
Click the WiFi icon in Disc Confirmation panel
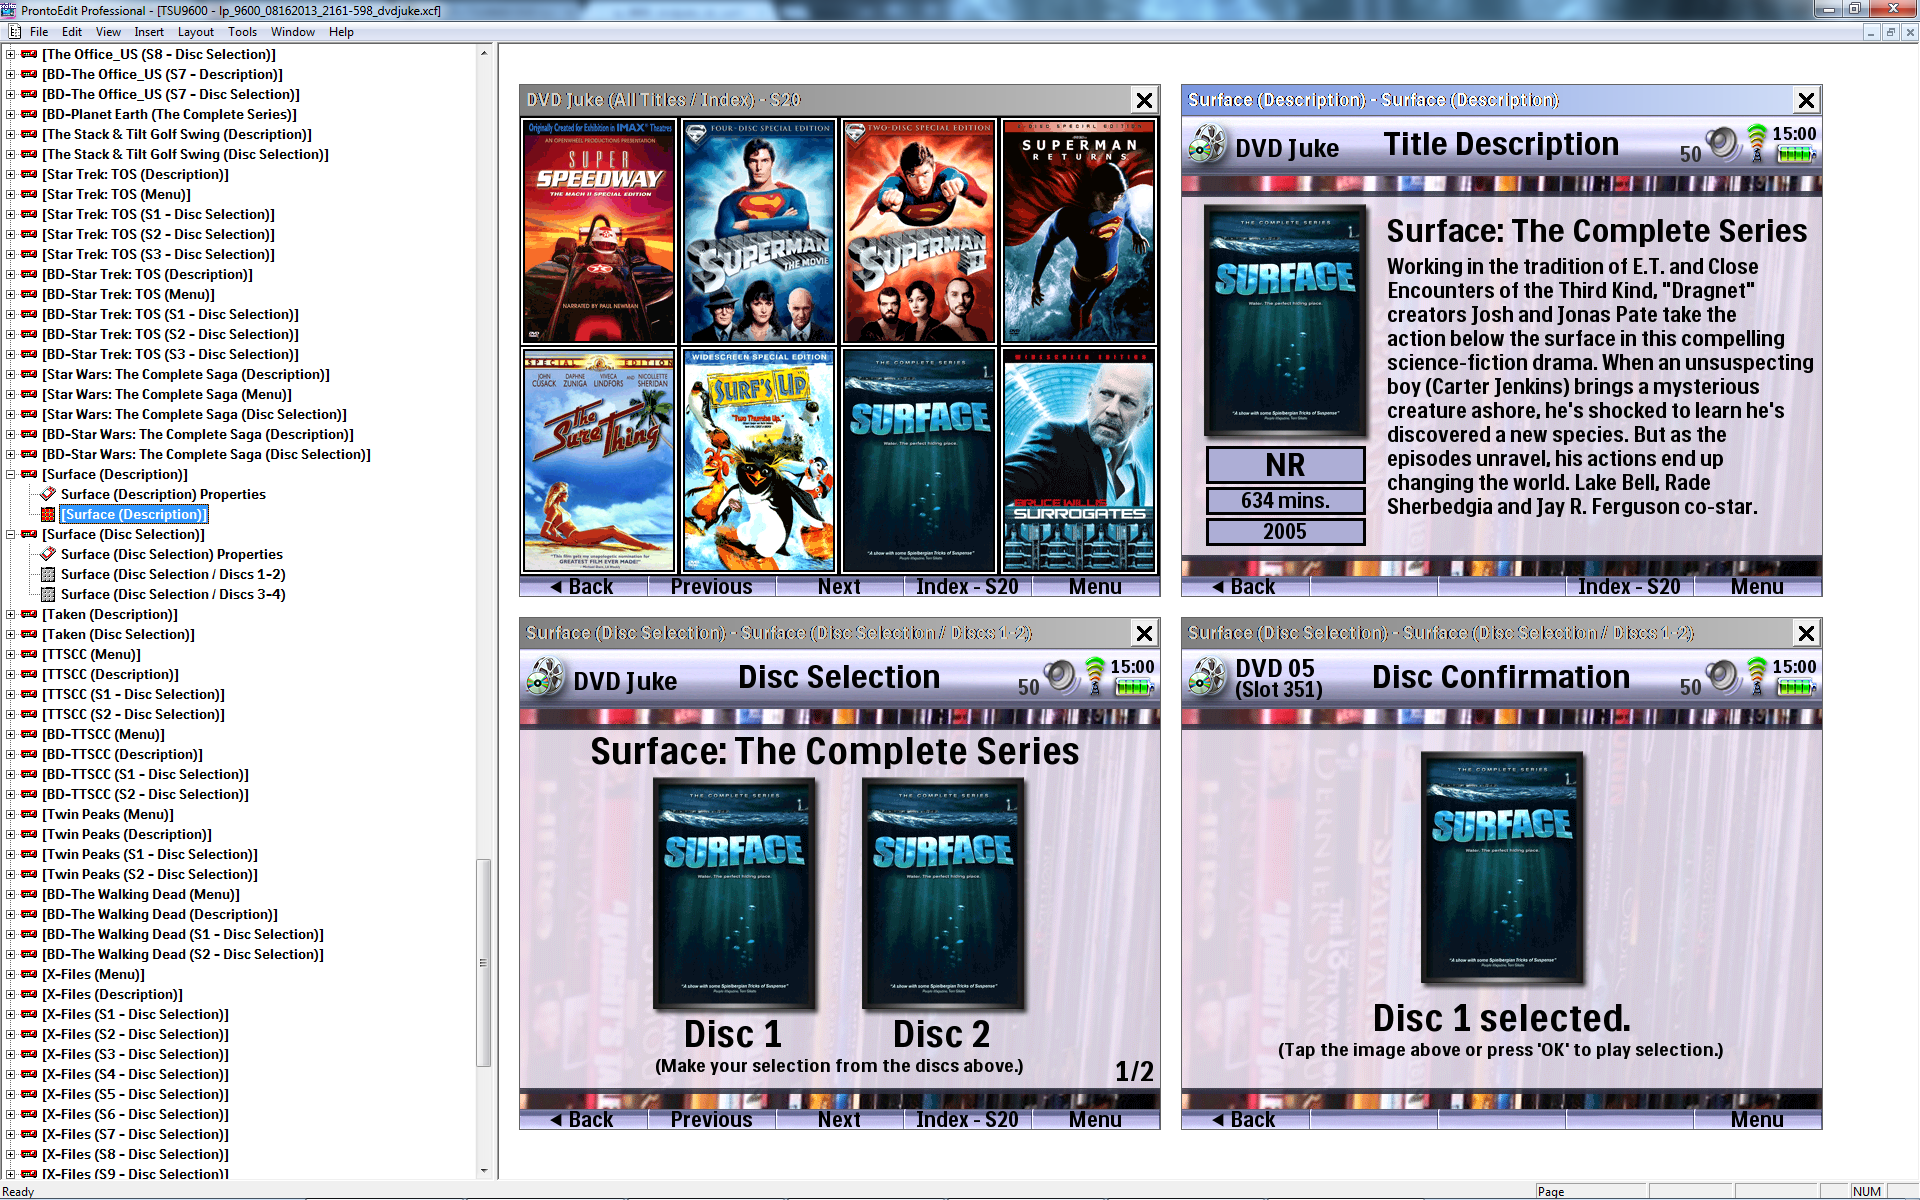click(x=1757, y=676)
